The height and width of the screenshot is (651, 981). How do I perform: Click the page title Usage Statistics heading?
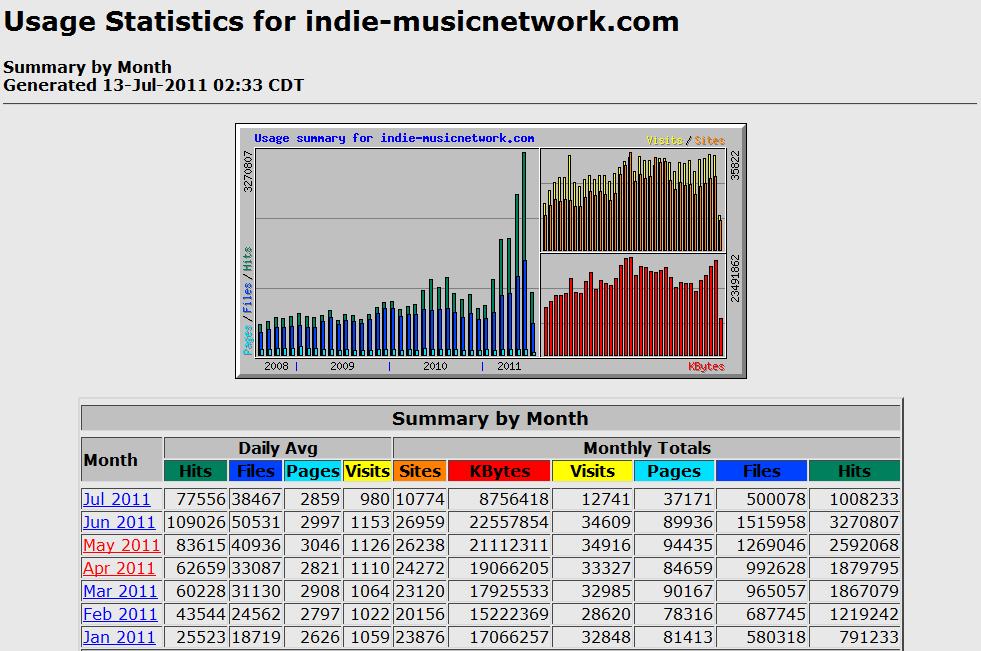click(x=342, y=22)
